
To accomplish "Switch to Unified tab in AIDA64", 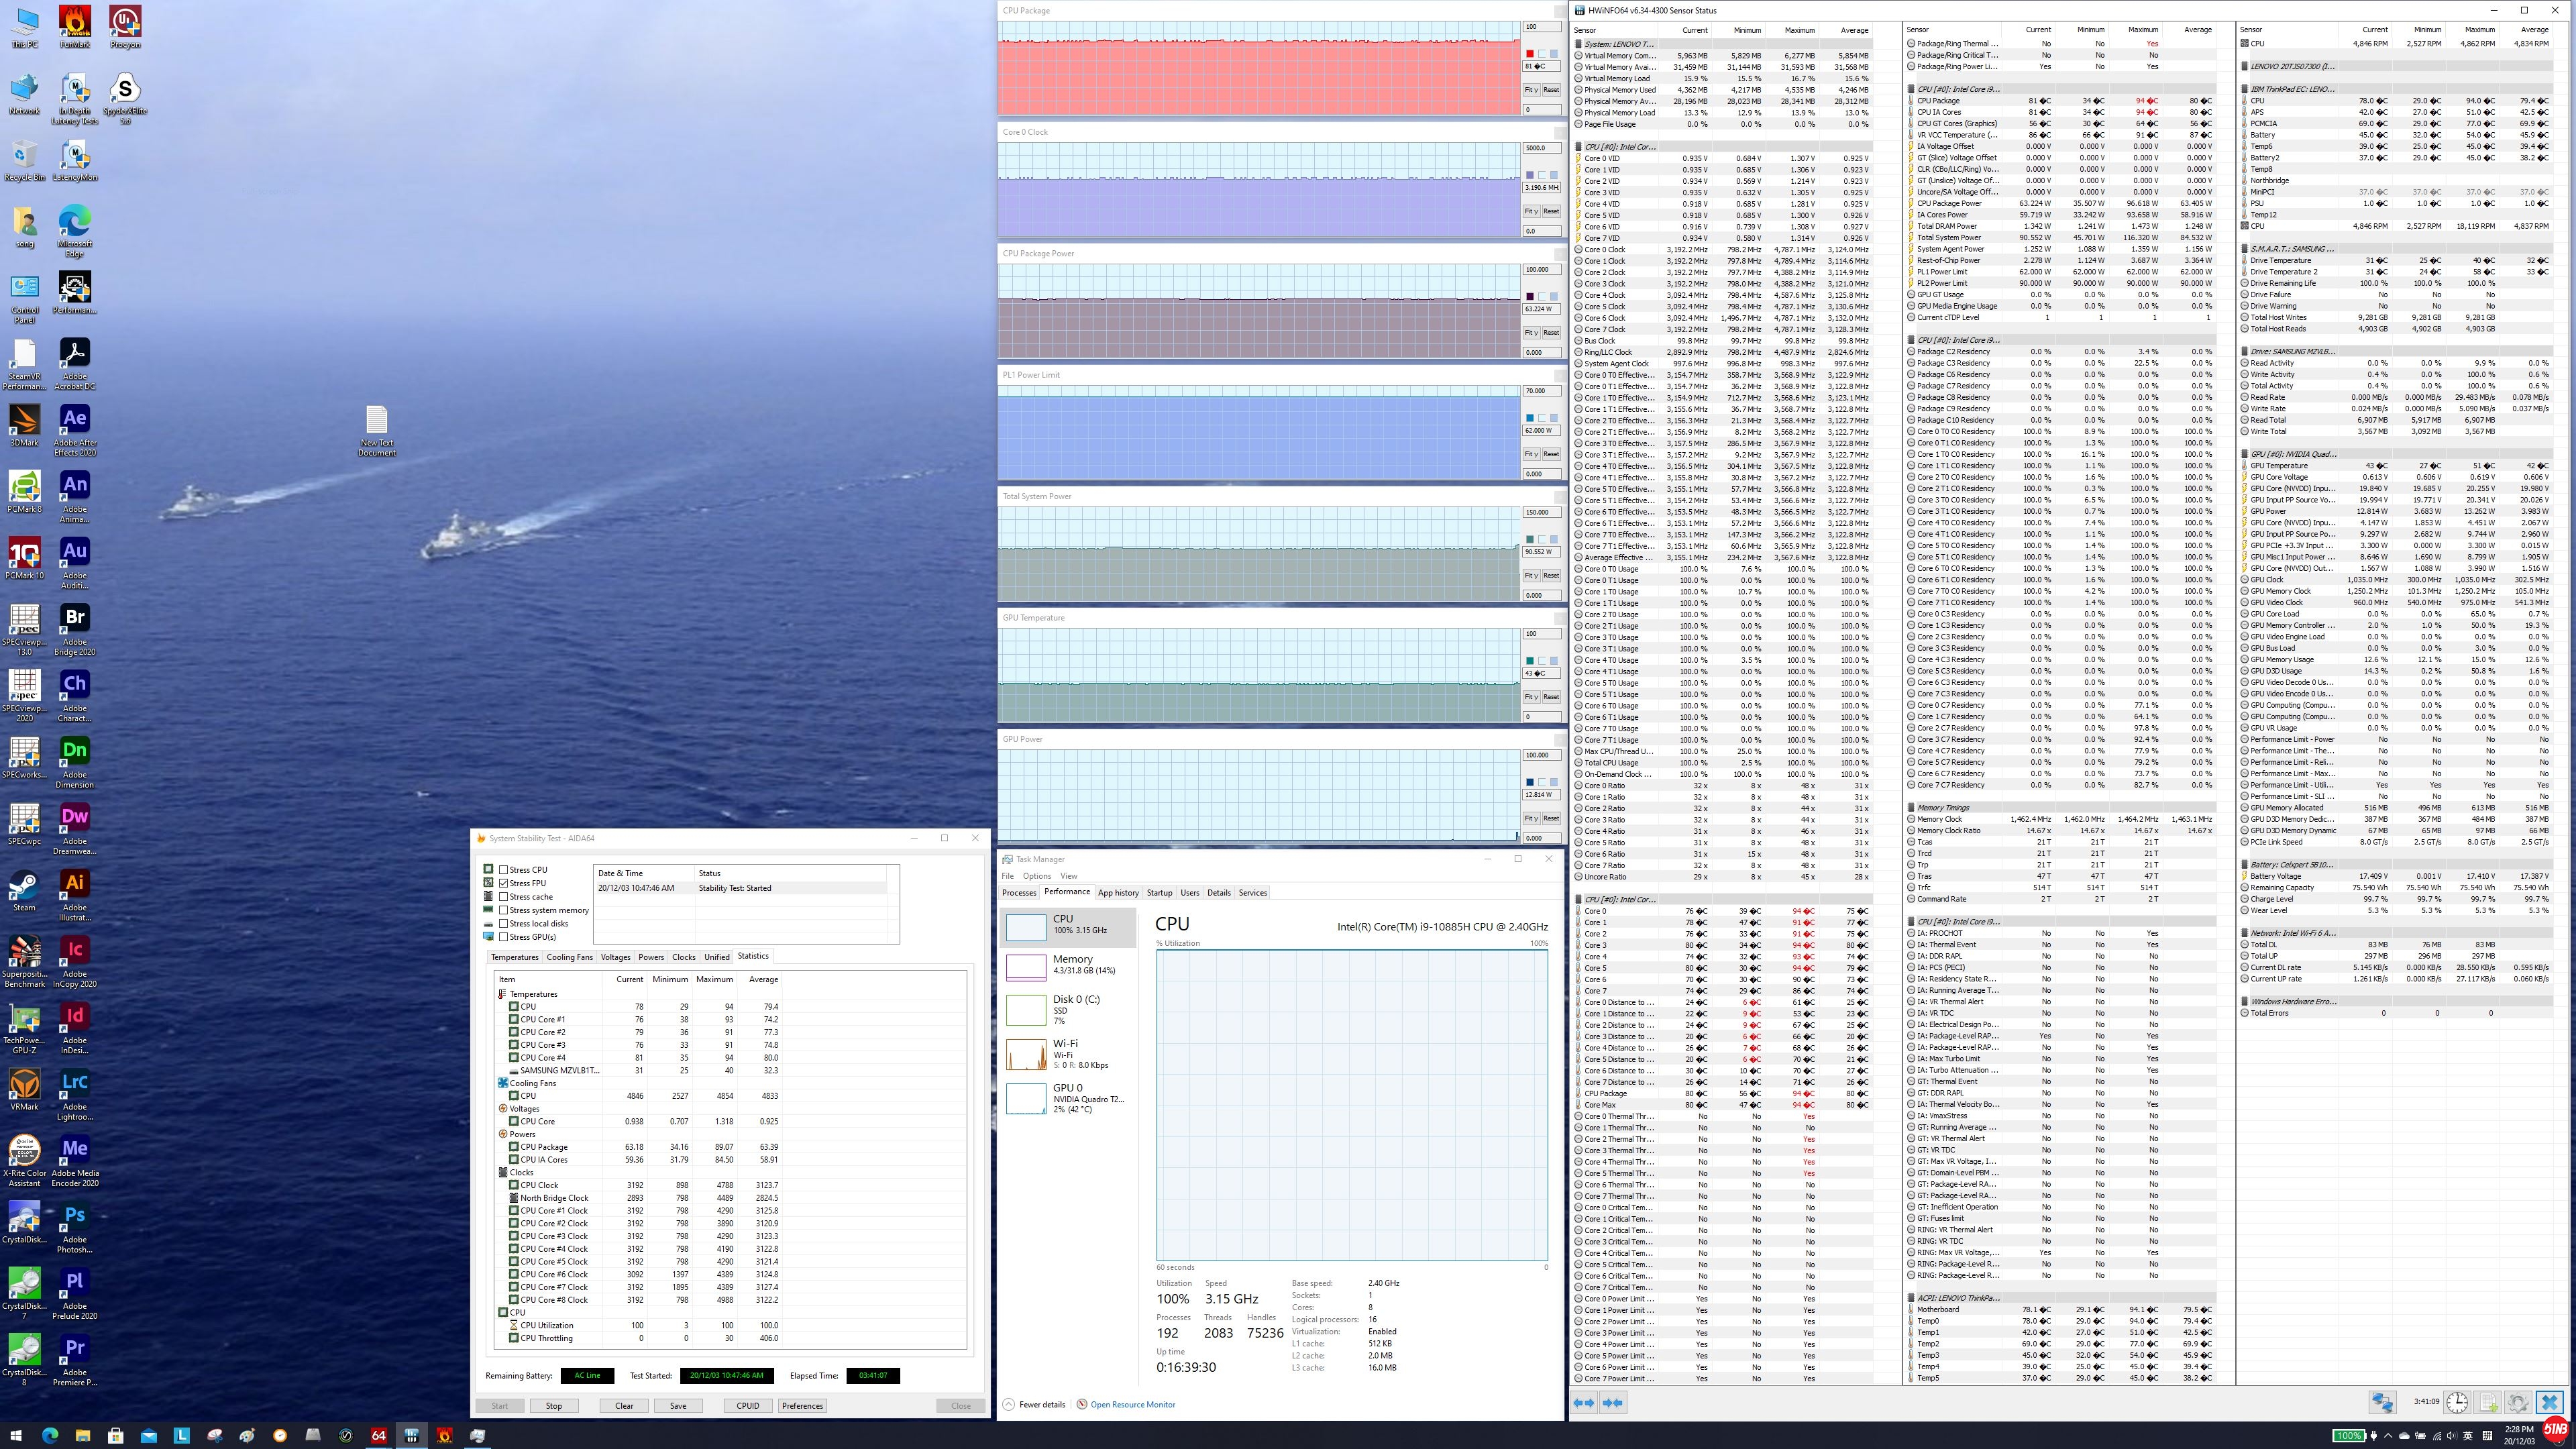I will tap(717, 957).
